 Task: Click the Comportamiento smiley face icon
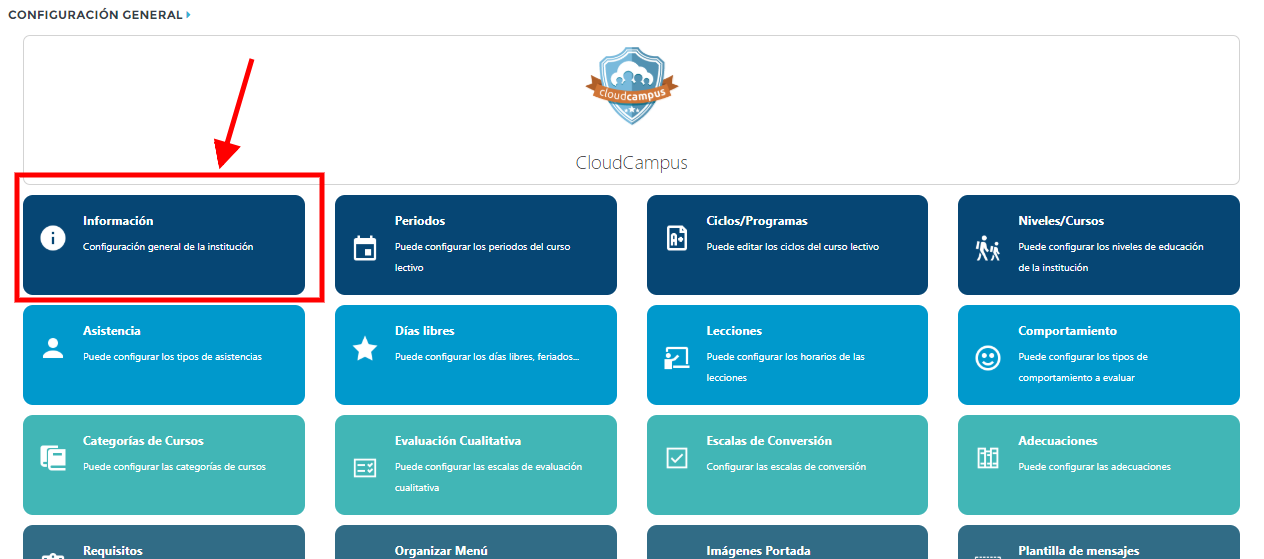pyautogui.click(x=988, y=358)
